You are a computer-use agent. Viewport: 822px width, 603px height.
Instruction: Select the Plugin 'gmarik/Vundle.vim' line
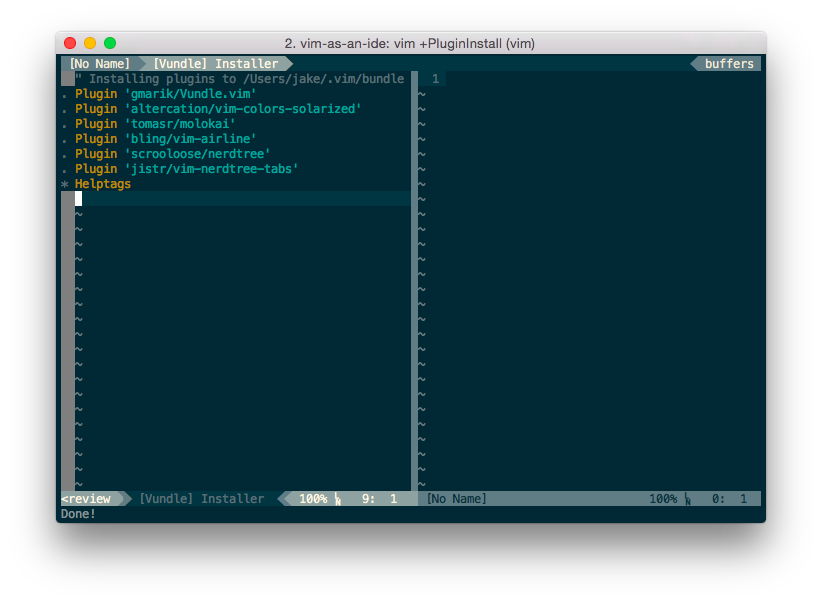coord(166,94)
